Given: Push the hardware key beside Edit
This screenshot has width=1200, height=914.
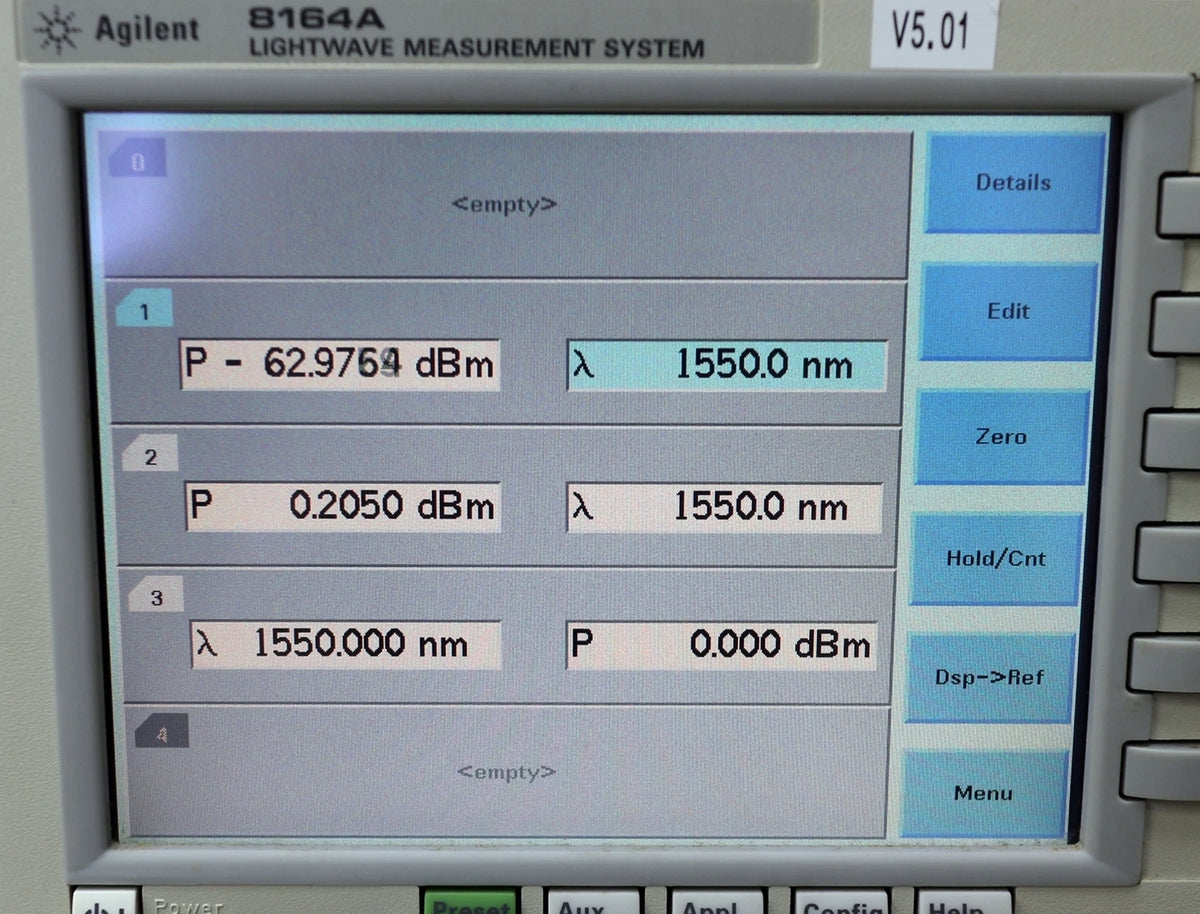Looking at the screenshot, I should 1176,323.
